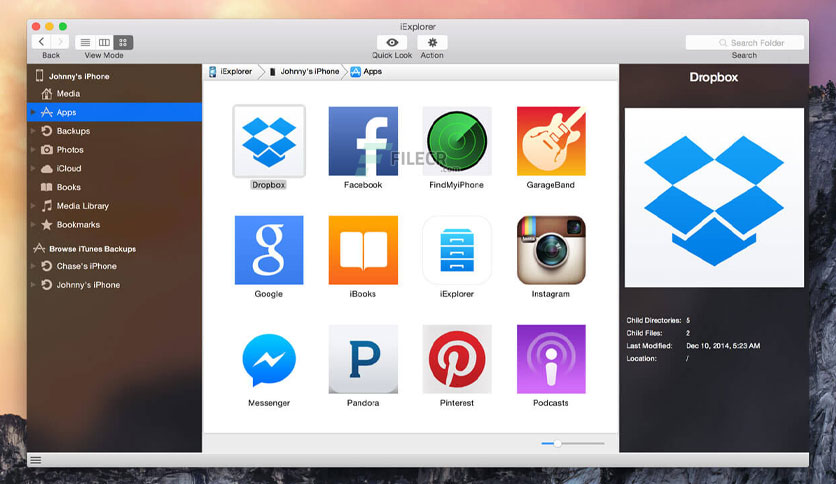Select the GarageBand app icon
The width and height of the screenshot is (836, 484).
point(551,141)
